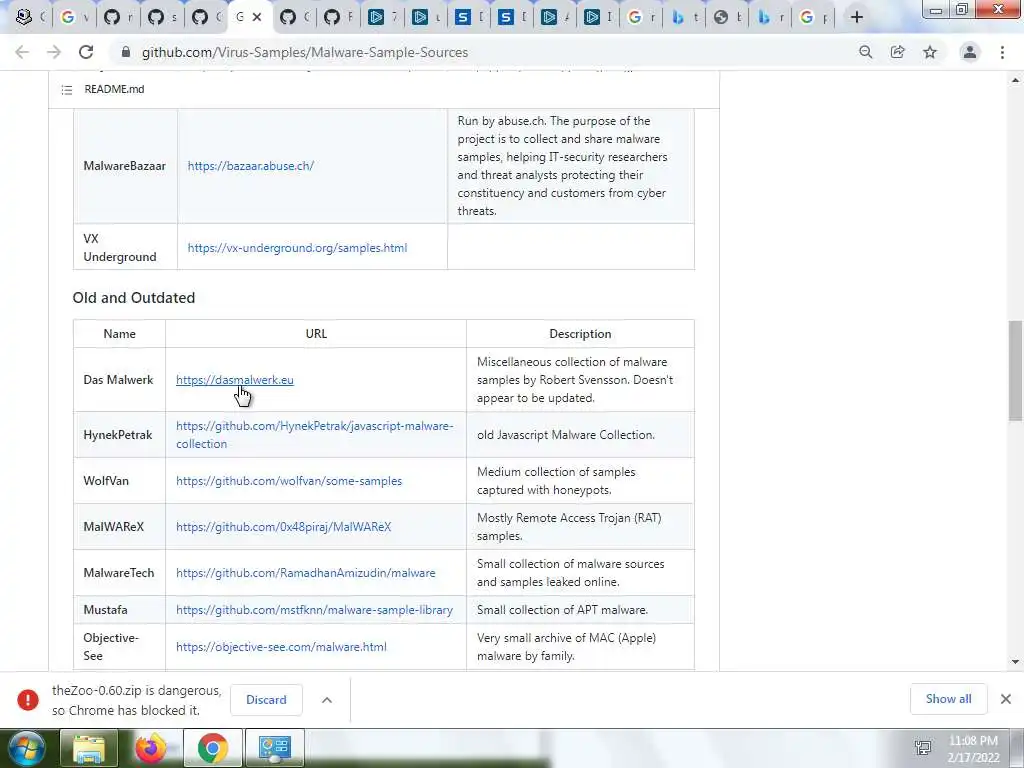Select the 'HynekPetrak' name cell

coord(119,434)
